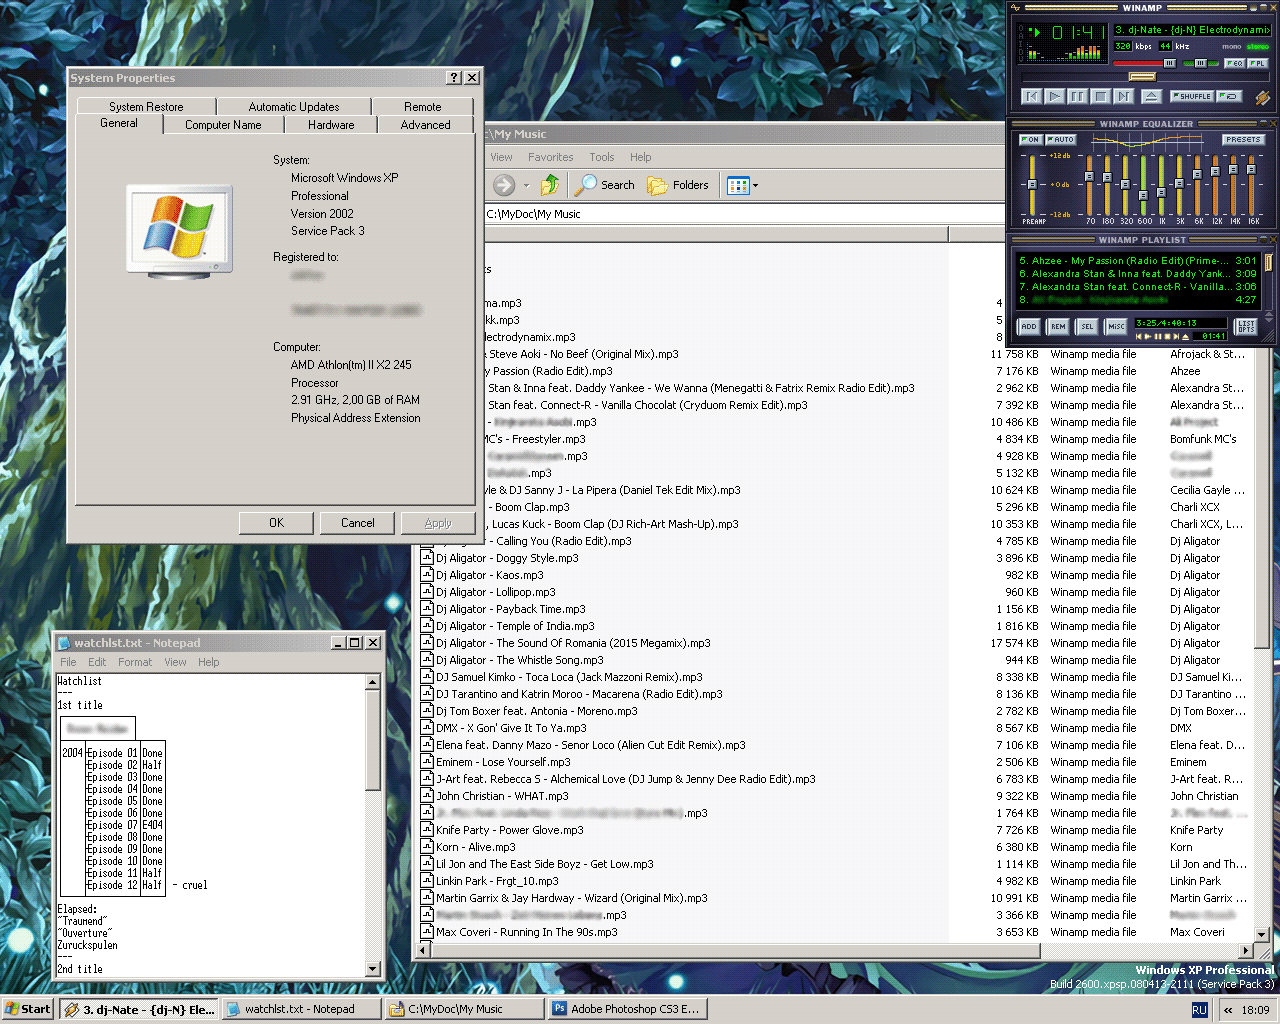Screen dimensions: 1280x1024
Task: Click the RU language indicator in tray
Action: 1199,1010
